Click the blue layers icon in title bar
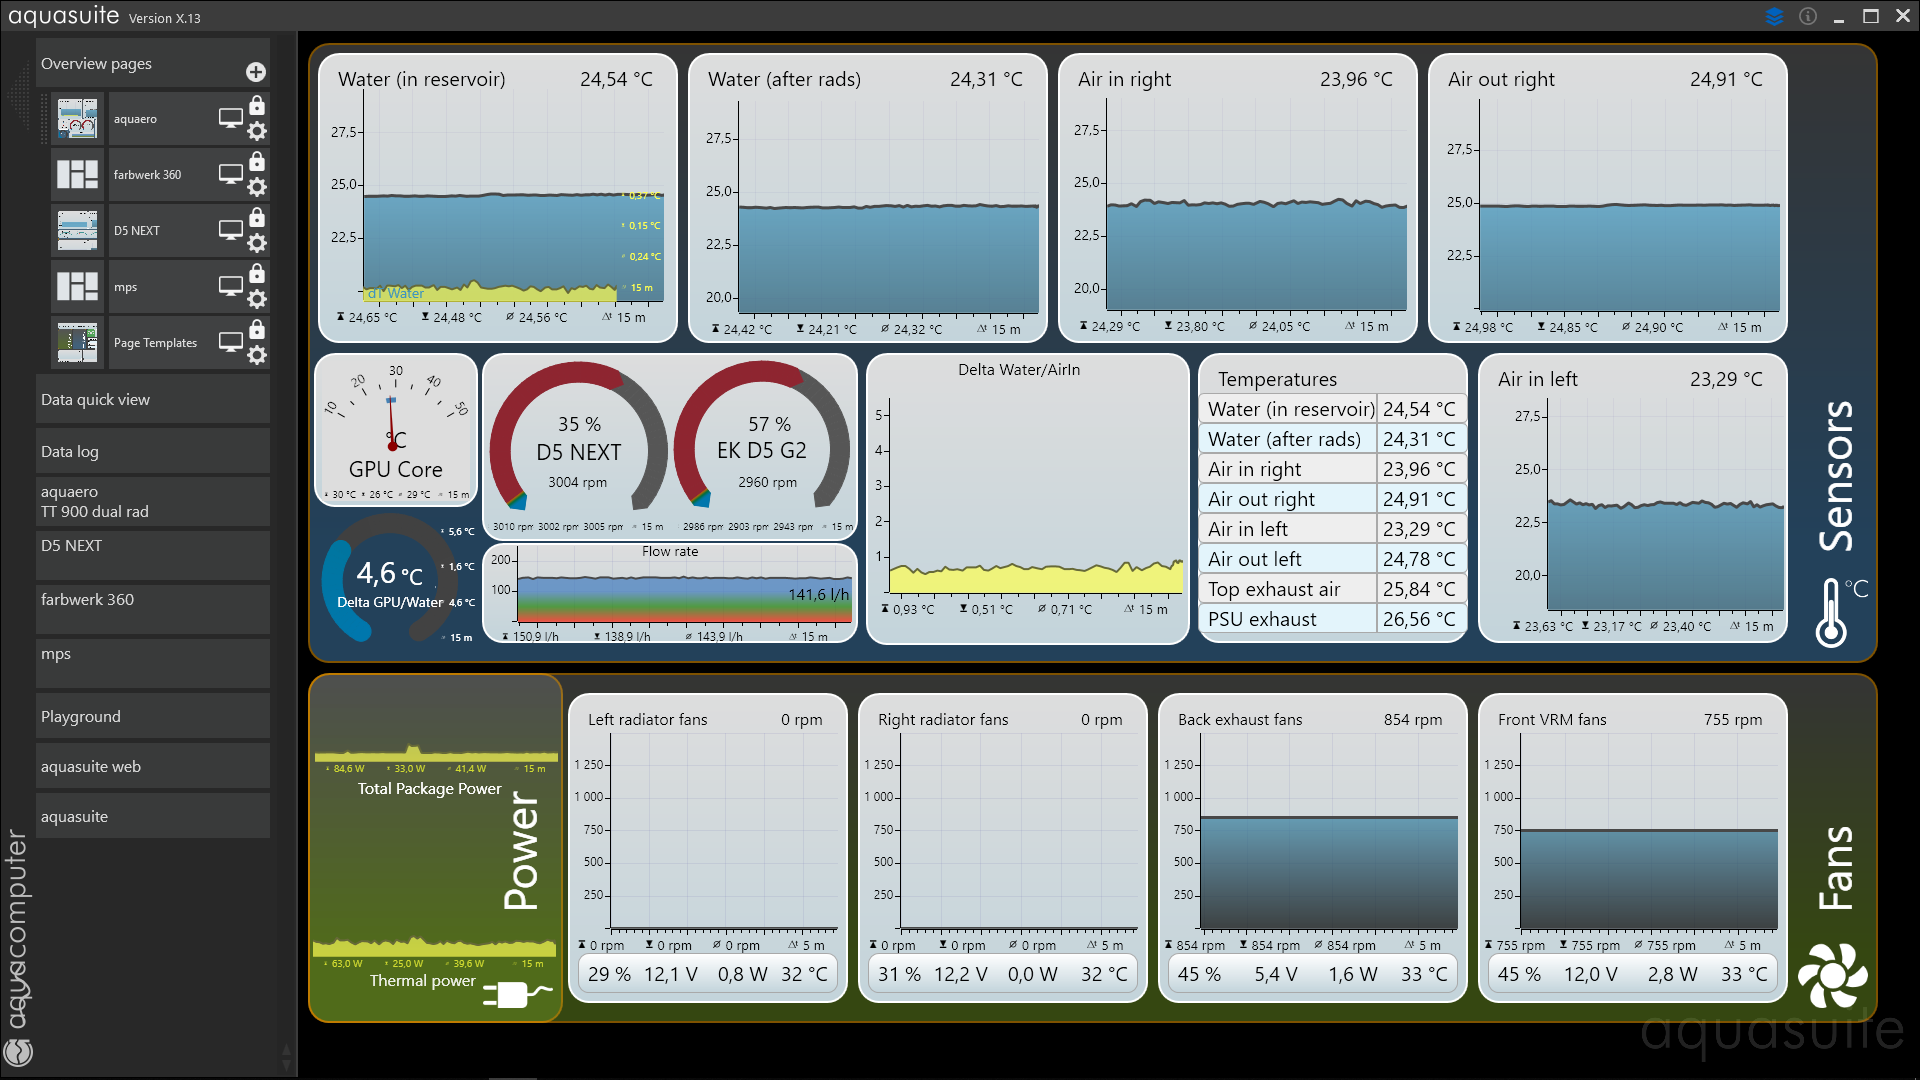The image size is (1920, 1080). click(1774, 16)
